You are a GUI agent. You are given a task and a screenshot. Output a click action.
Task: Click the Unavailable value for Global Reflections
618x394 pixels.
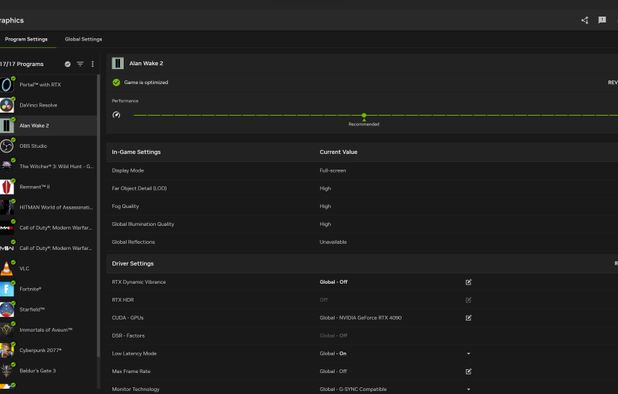click(333, 242)
